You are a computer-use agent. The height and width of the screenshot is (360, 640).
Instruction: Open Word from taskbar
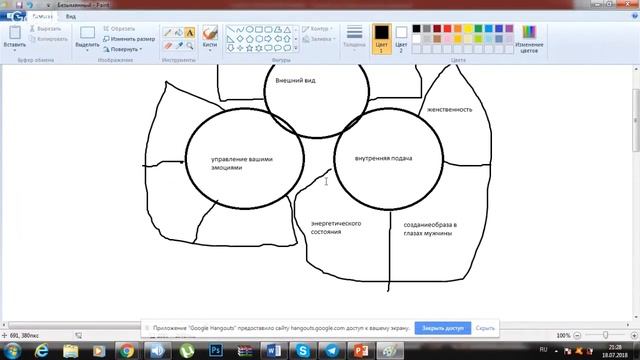tap(273, 351)
